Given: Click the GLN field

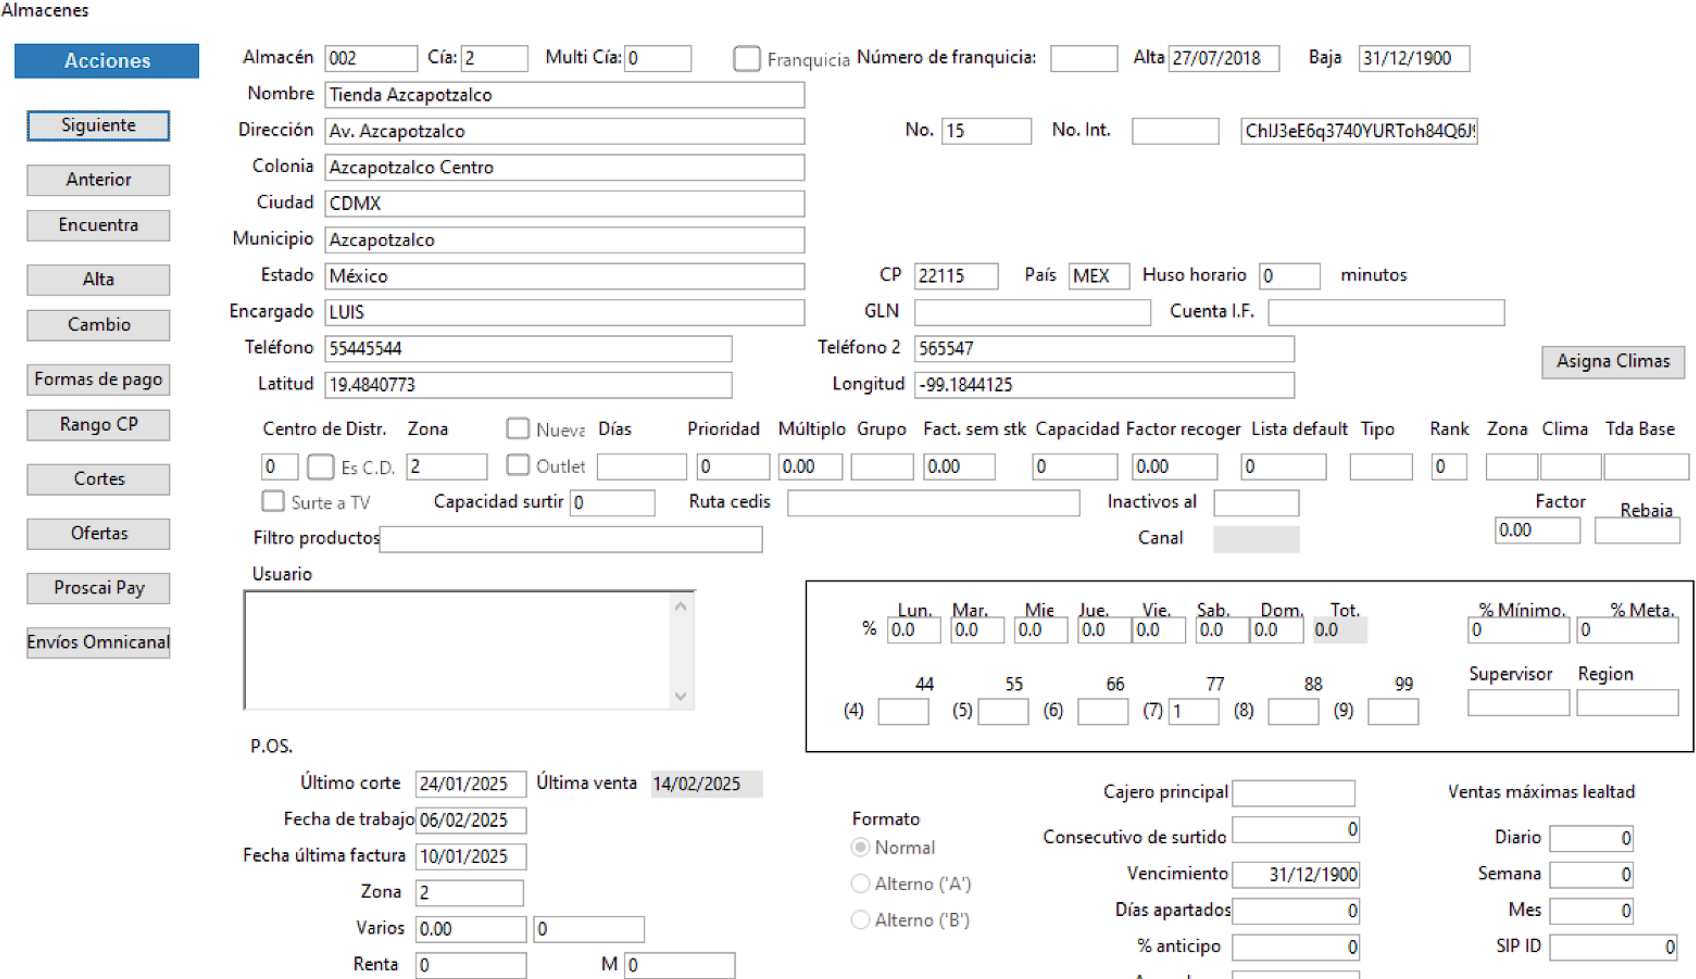Looking at the screenshot, I should pyautogui.click(x=1032, y=313).
